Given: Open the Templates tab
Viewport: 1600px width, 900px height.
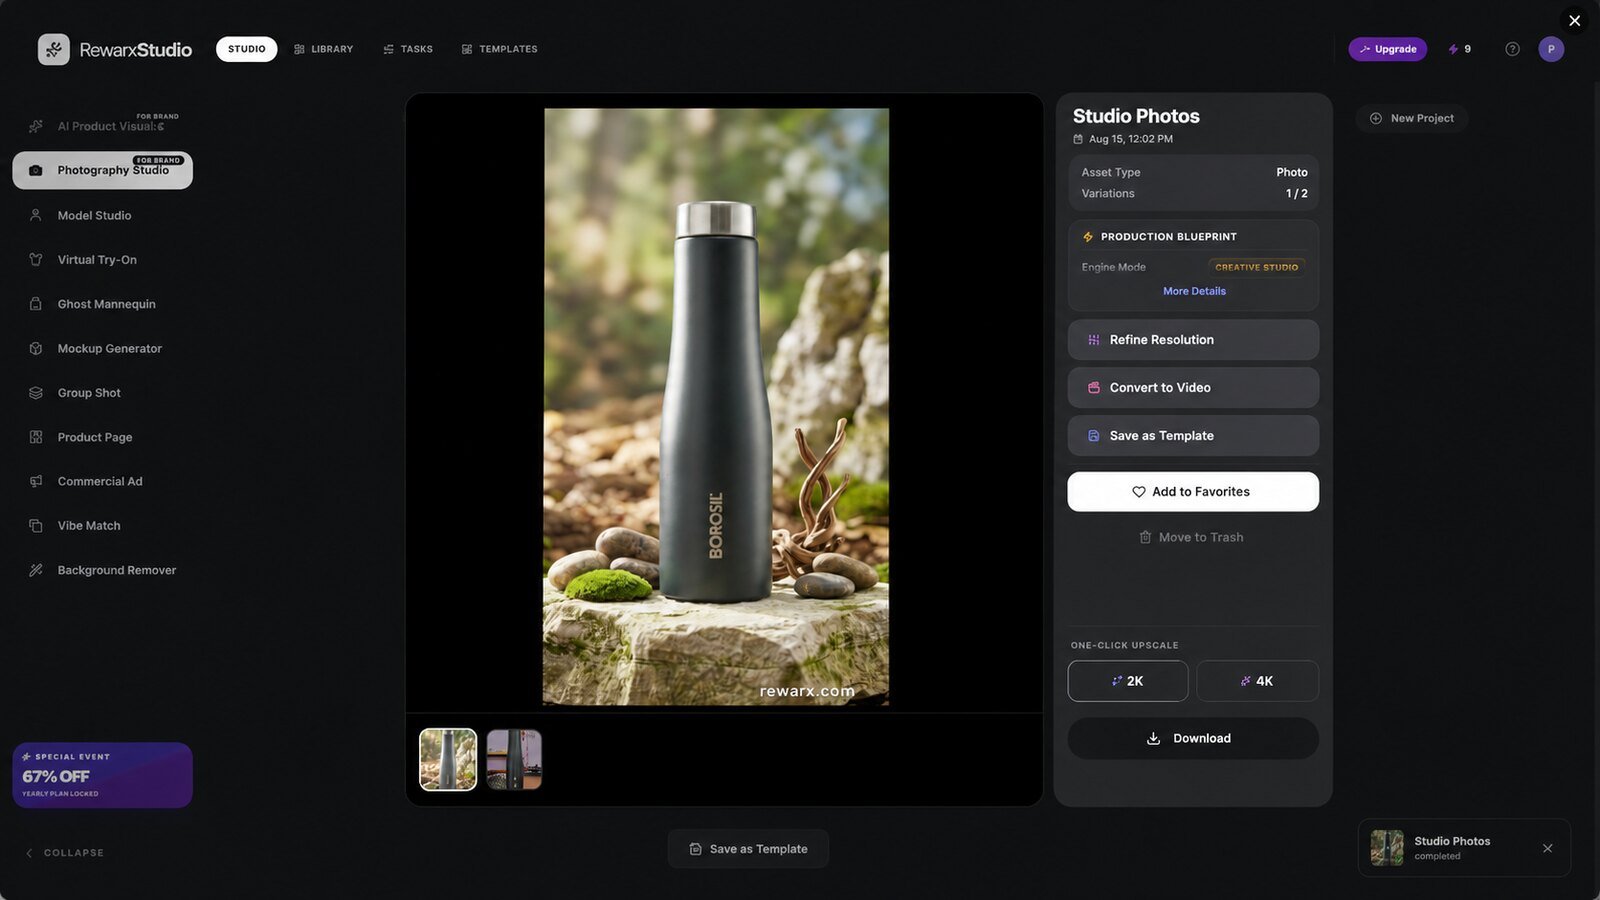Looking at the screenshot, I should coord(499,49).
